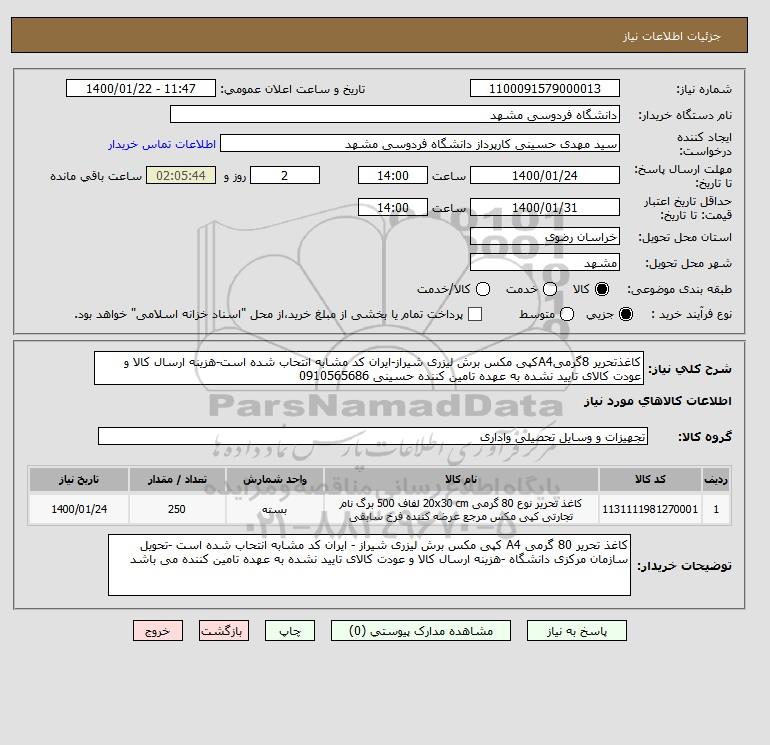Viewport: 770px width, 745px height.
Task: Click the requester name field سید مهدی حسینی
Action: click(420, 144)
